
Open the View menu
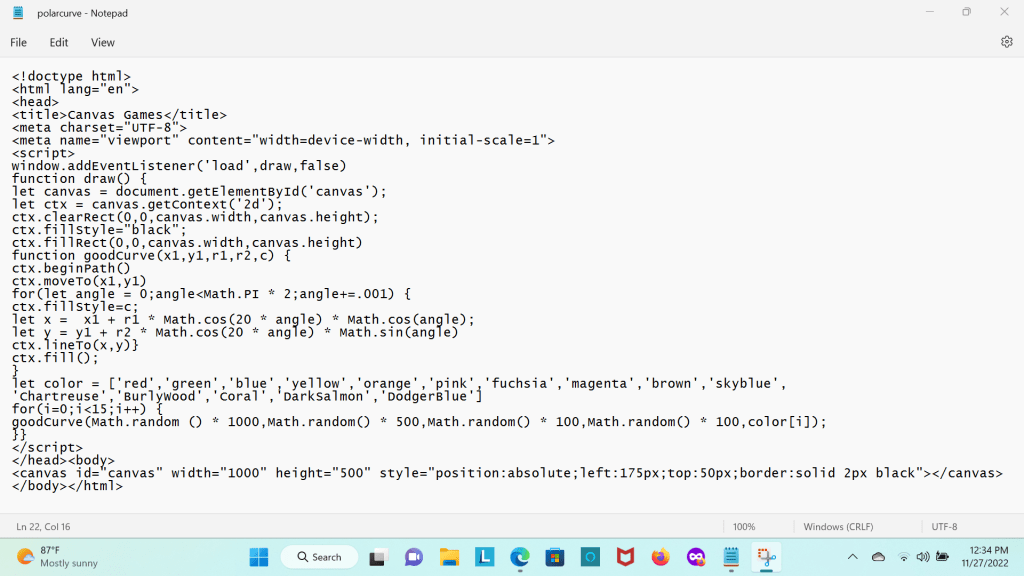coord(103,43)
